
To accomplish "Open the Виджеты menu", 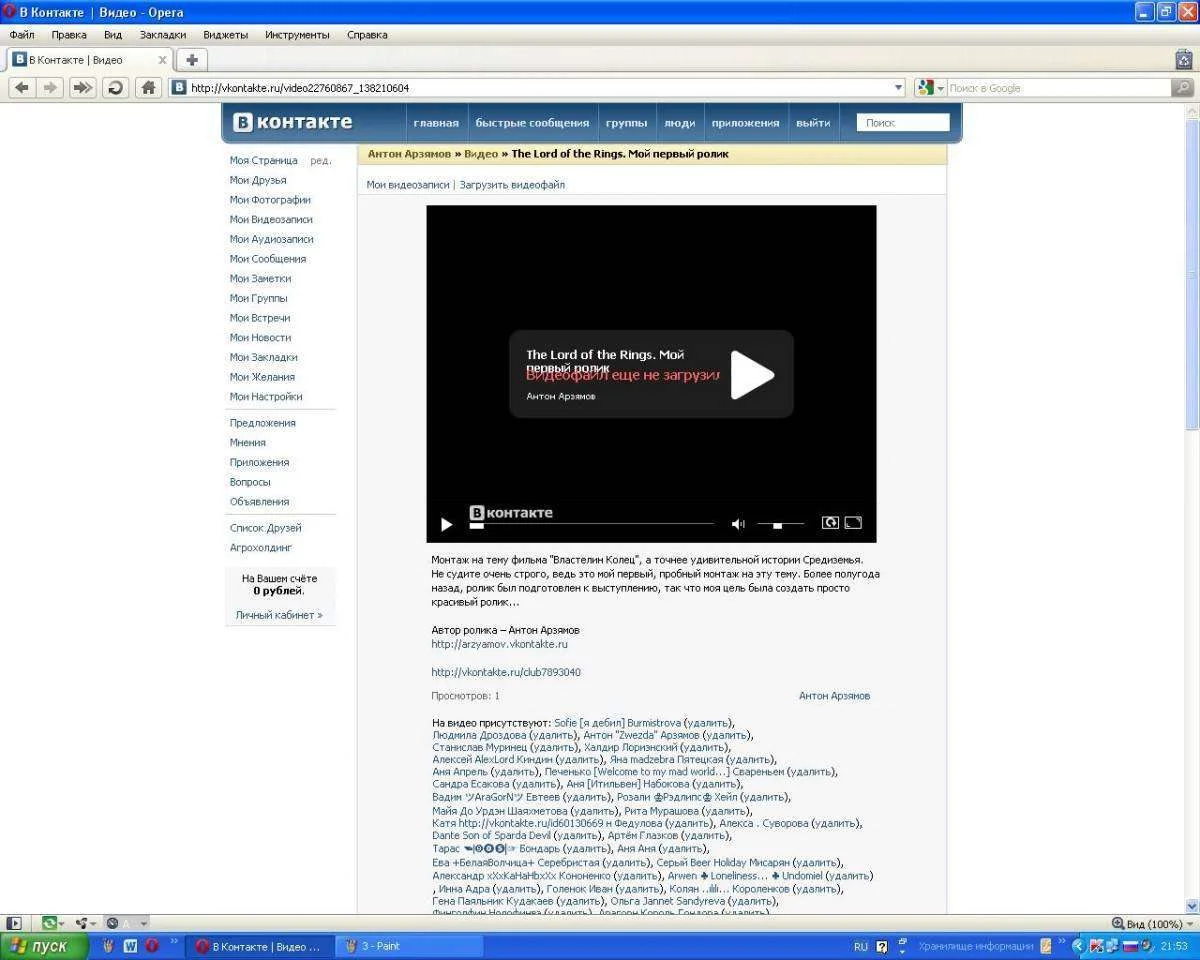I will click(x=226, y=34).
